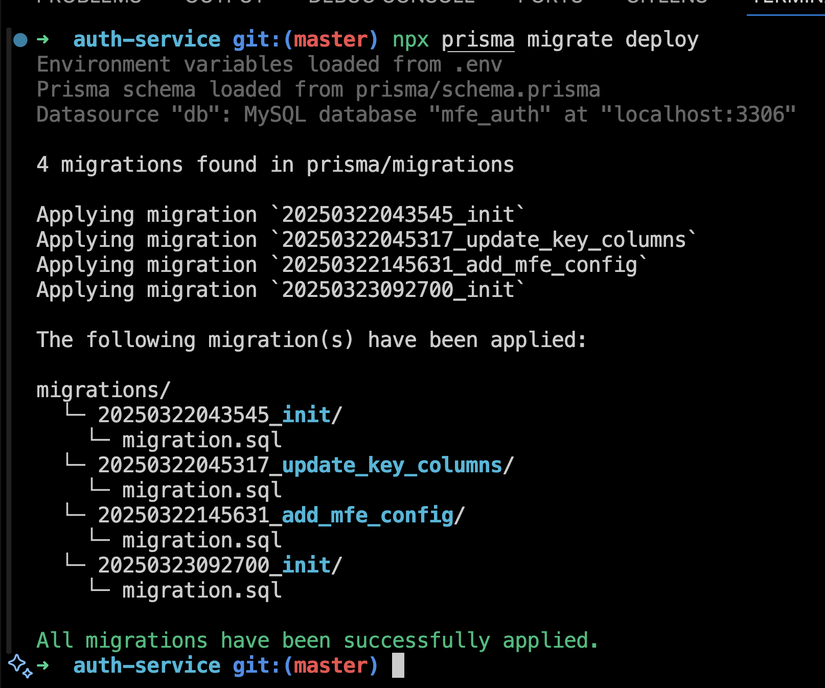Open the 20250322045317_update_key_columns migration link
The image size is (825, 688).
coord(300,464)
